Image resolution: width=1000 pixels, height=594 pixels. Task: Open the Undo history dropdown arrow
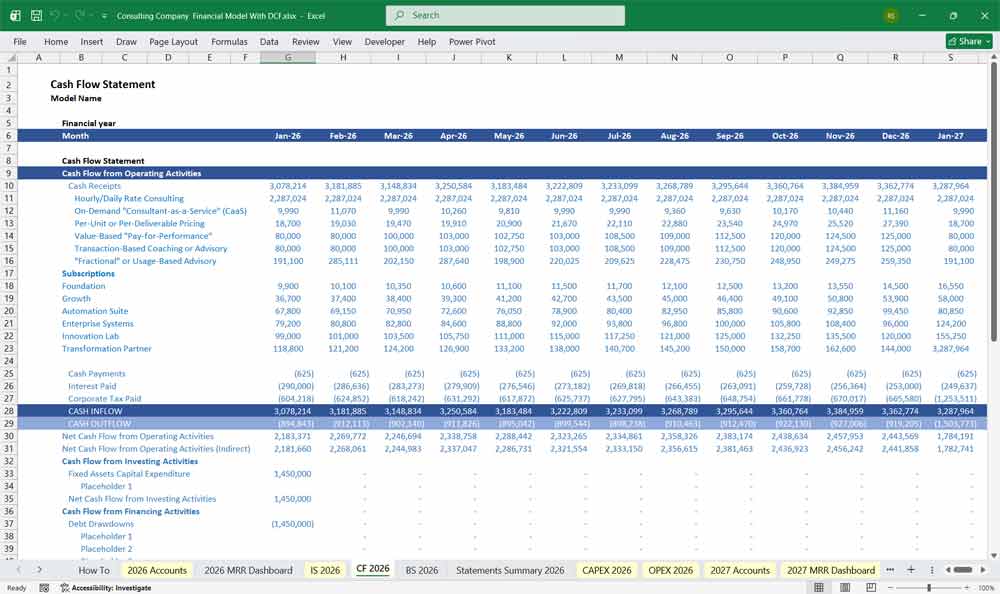(66, 15)
